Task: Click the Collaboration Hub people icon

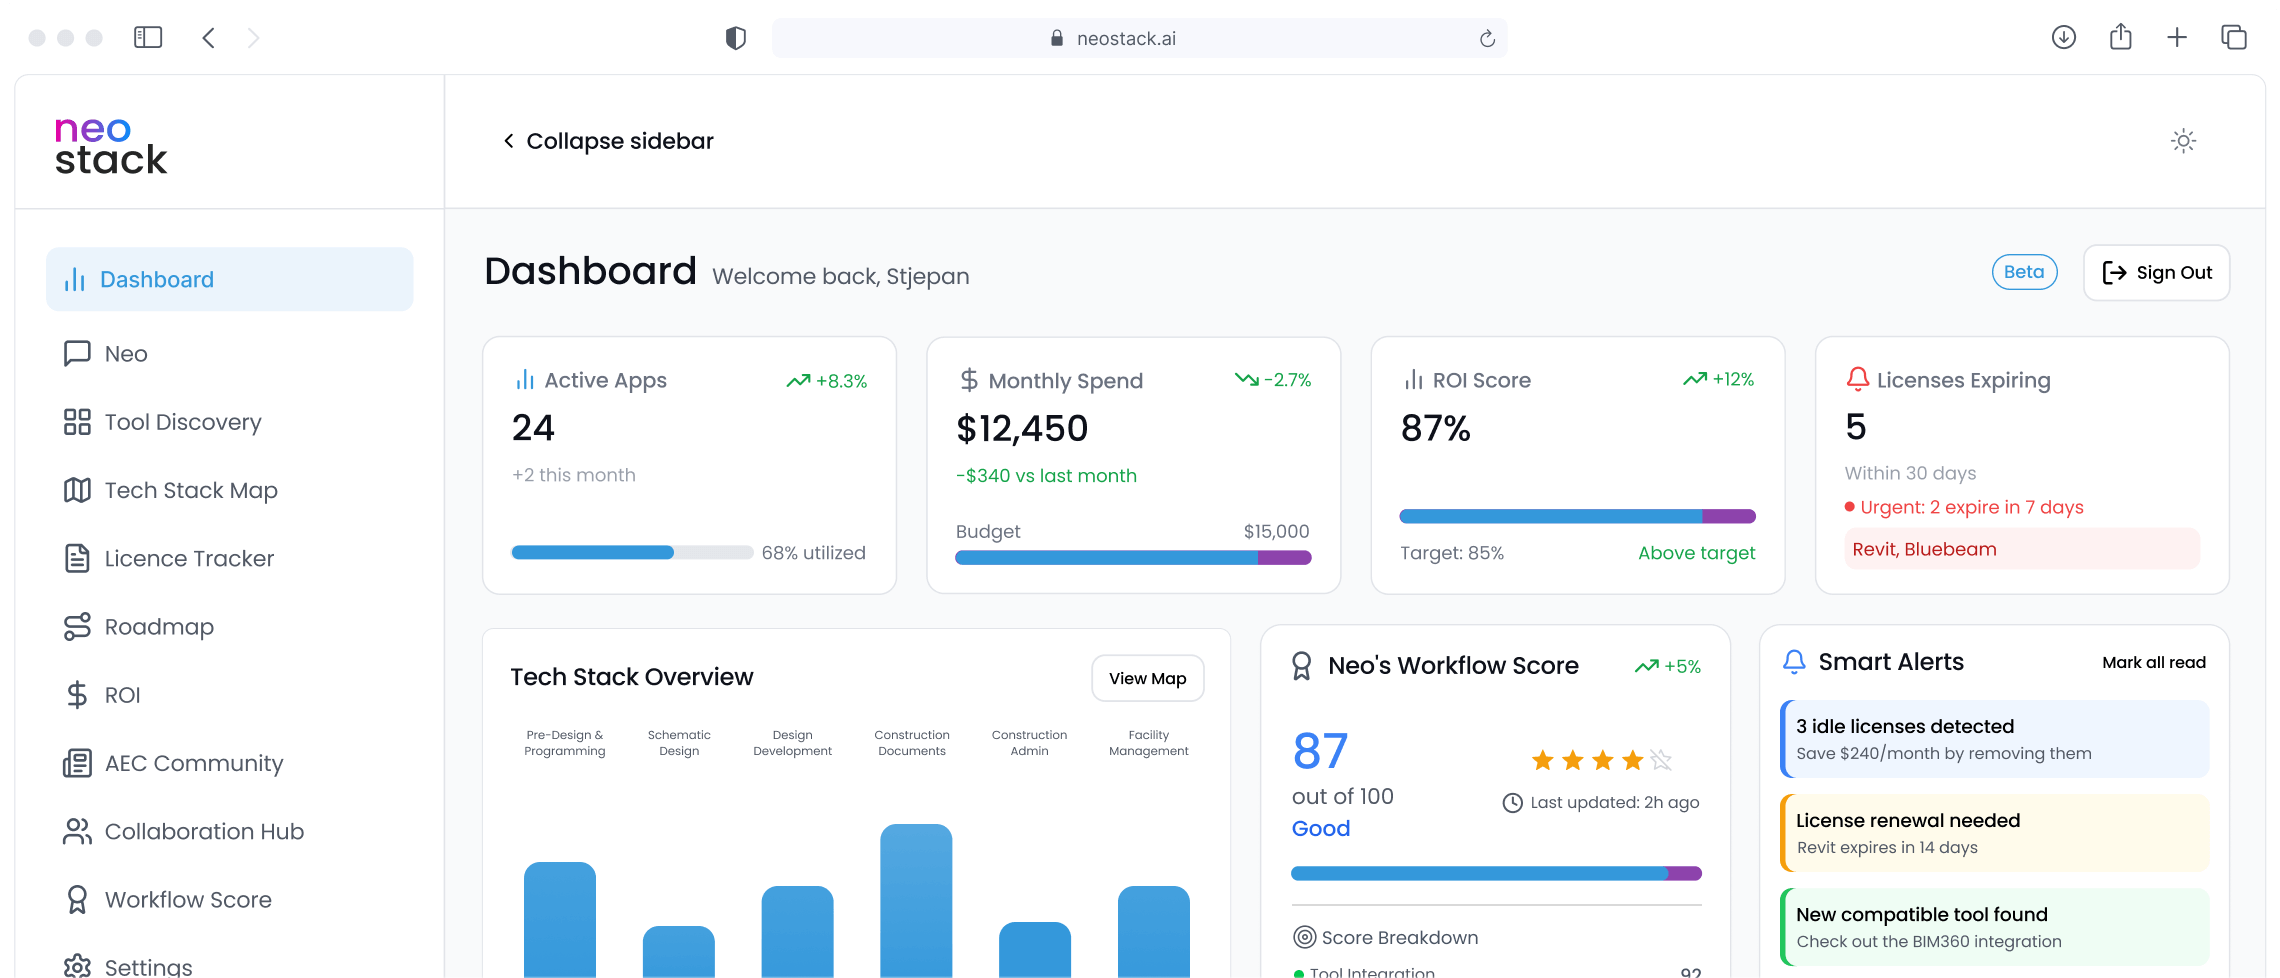Action: [76, 831]
